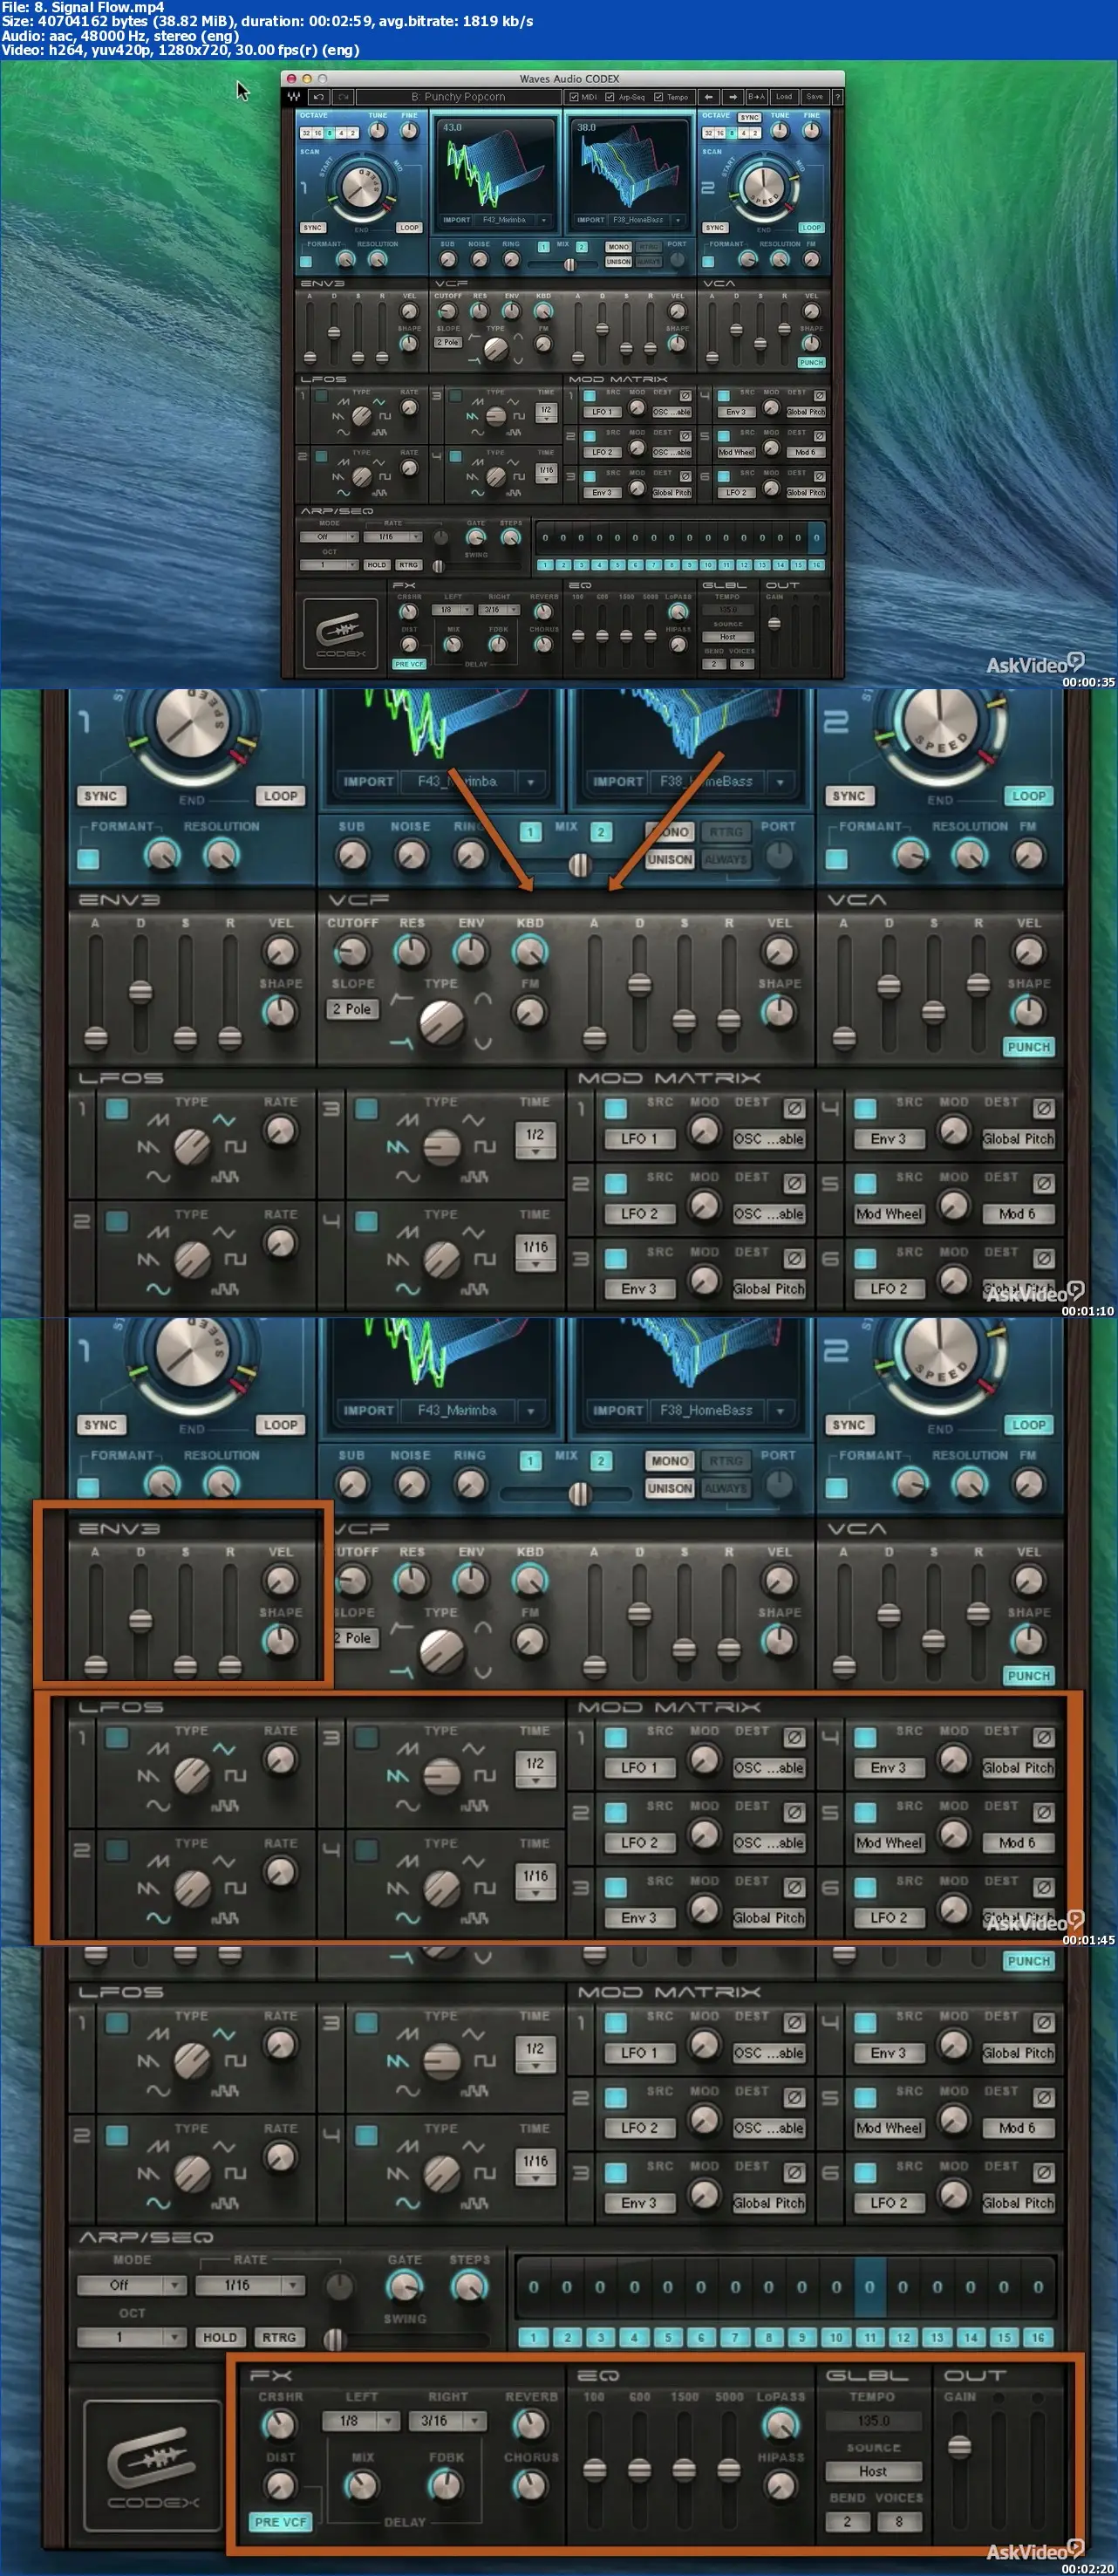This screenshot has width=1118, height=2576.
Task: Select LFO 3 saw-down wave icon, 00:02:20 frame
Action: click(x=398, y=2061)
